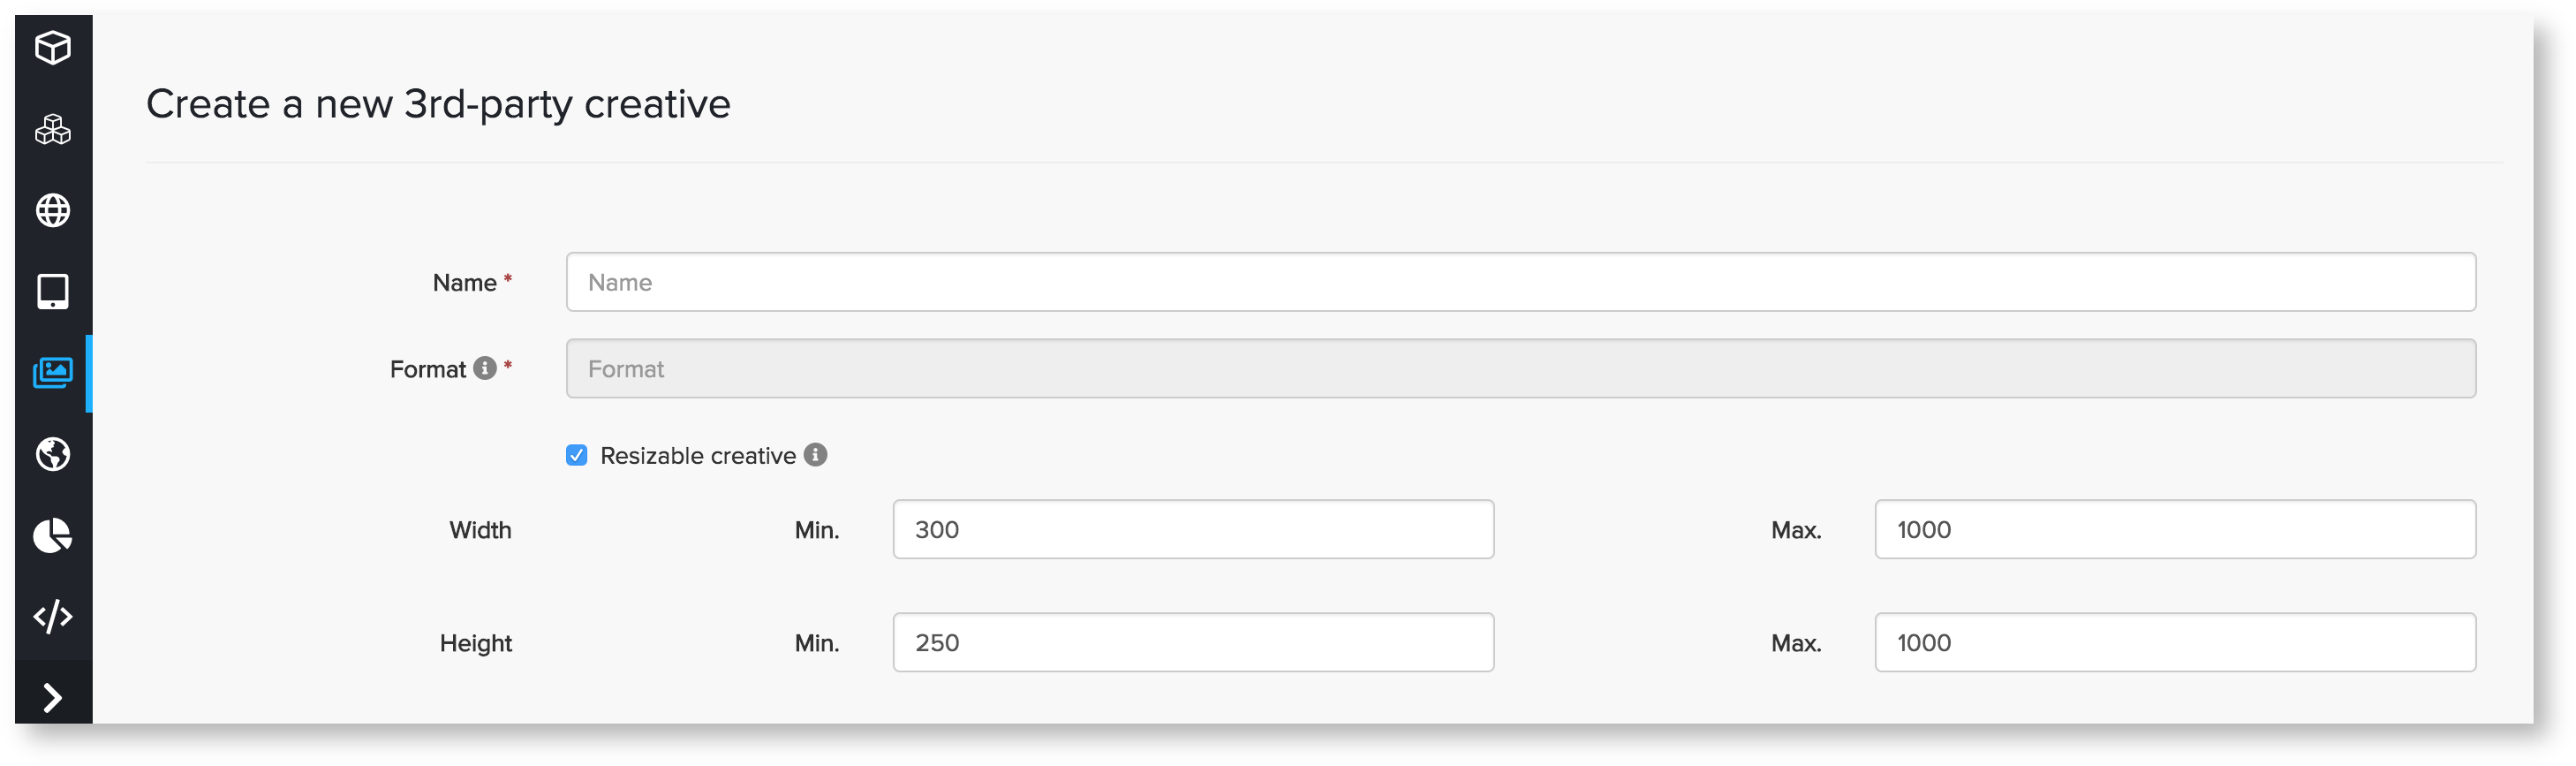The image size is (2576, 766).
Task: Open the pie chart reports icon
Action: [53, 535]
